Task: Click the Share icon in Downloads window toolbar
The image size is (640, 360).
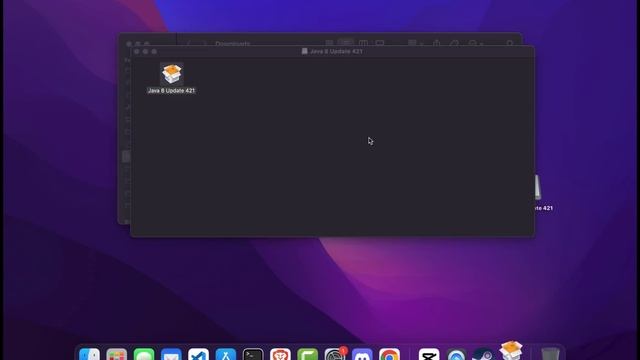Action: (436, 43)
